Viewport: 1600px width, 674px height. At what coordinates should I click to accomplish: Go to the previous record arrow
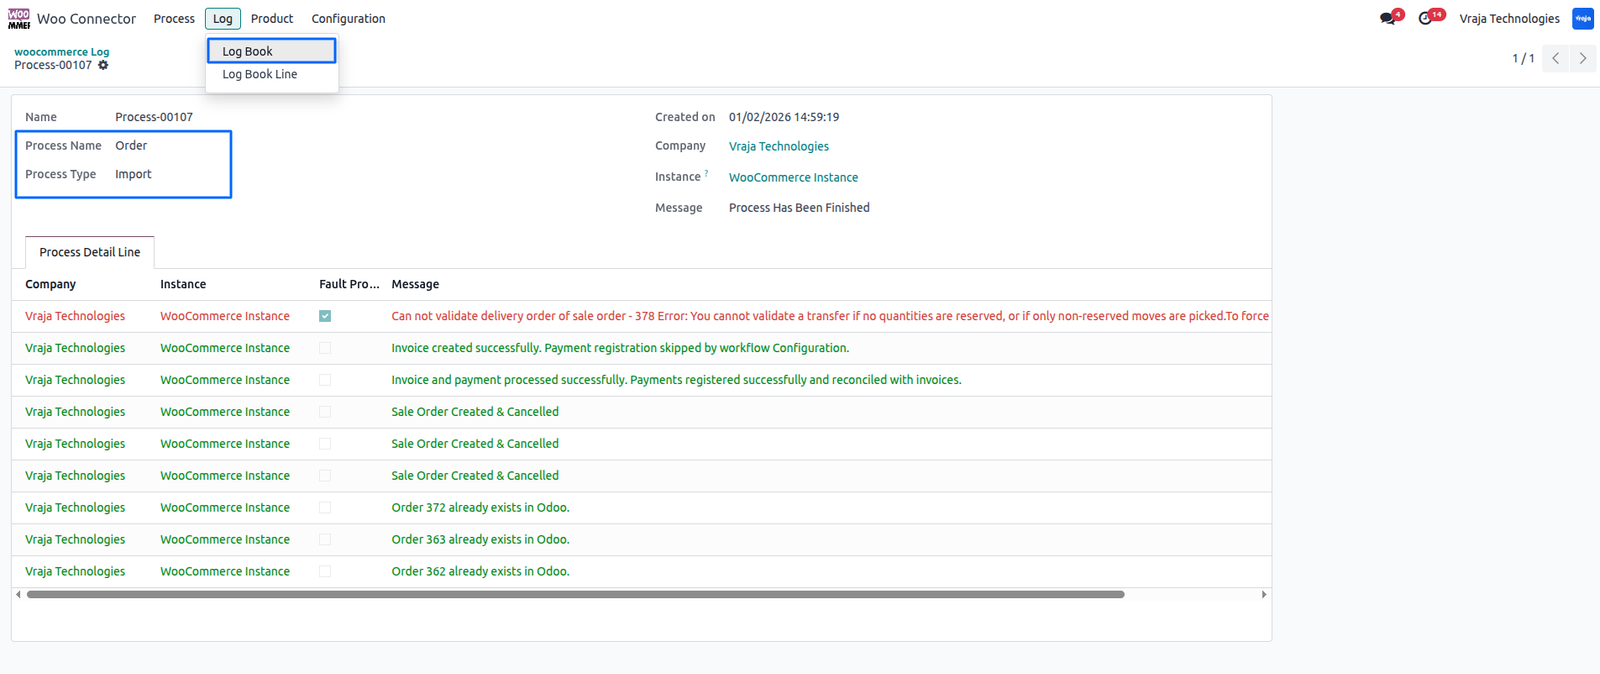click(1555, 58)
